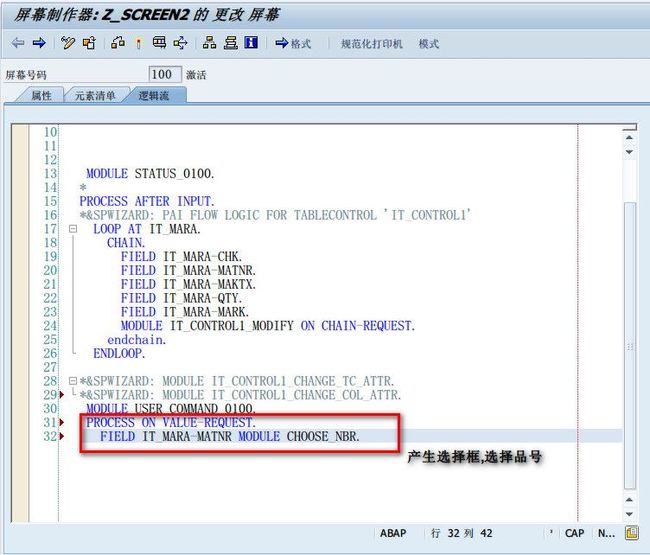Click MODULE USER_COMMAND_0100. line

tap(171, 409)
